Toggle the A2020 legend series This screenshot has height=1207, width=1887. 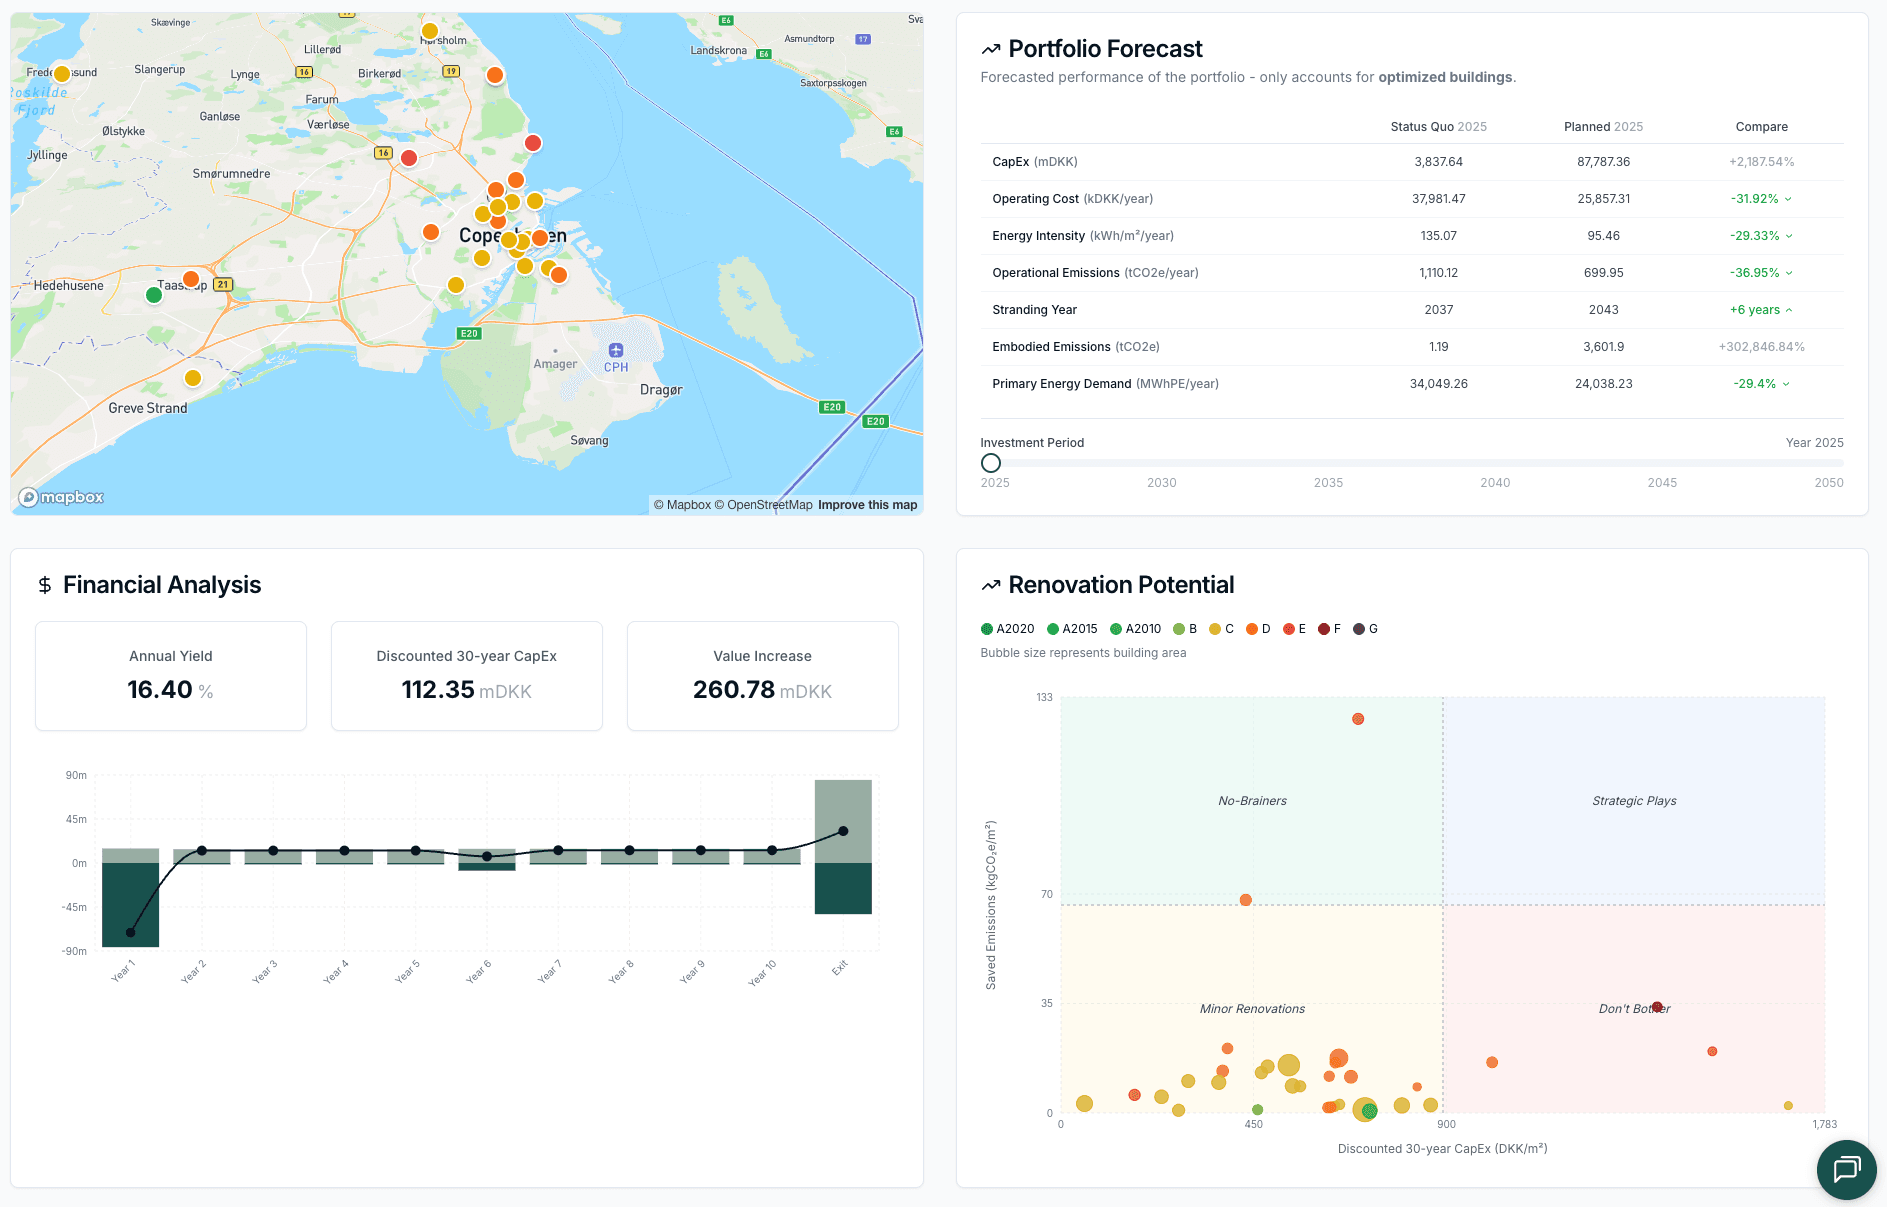coord(1012,628)
